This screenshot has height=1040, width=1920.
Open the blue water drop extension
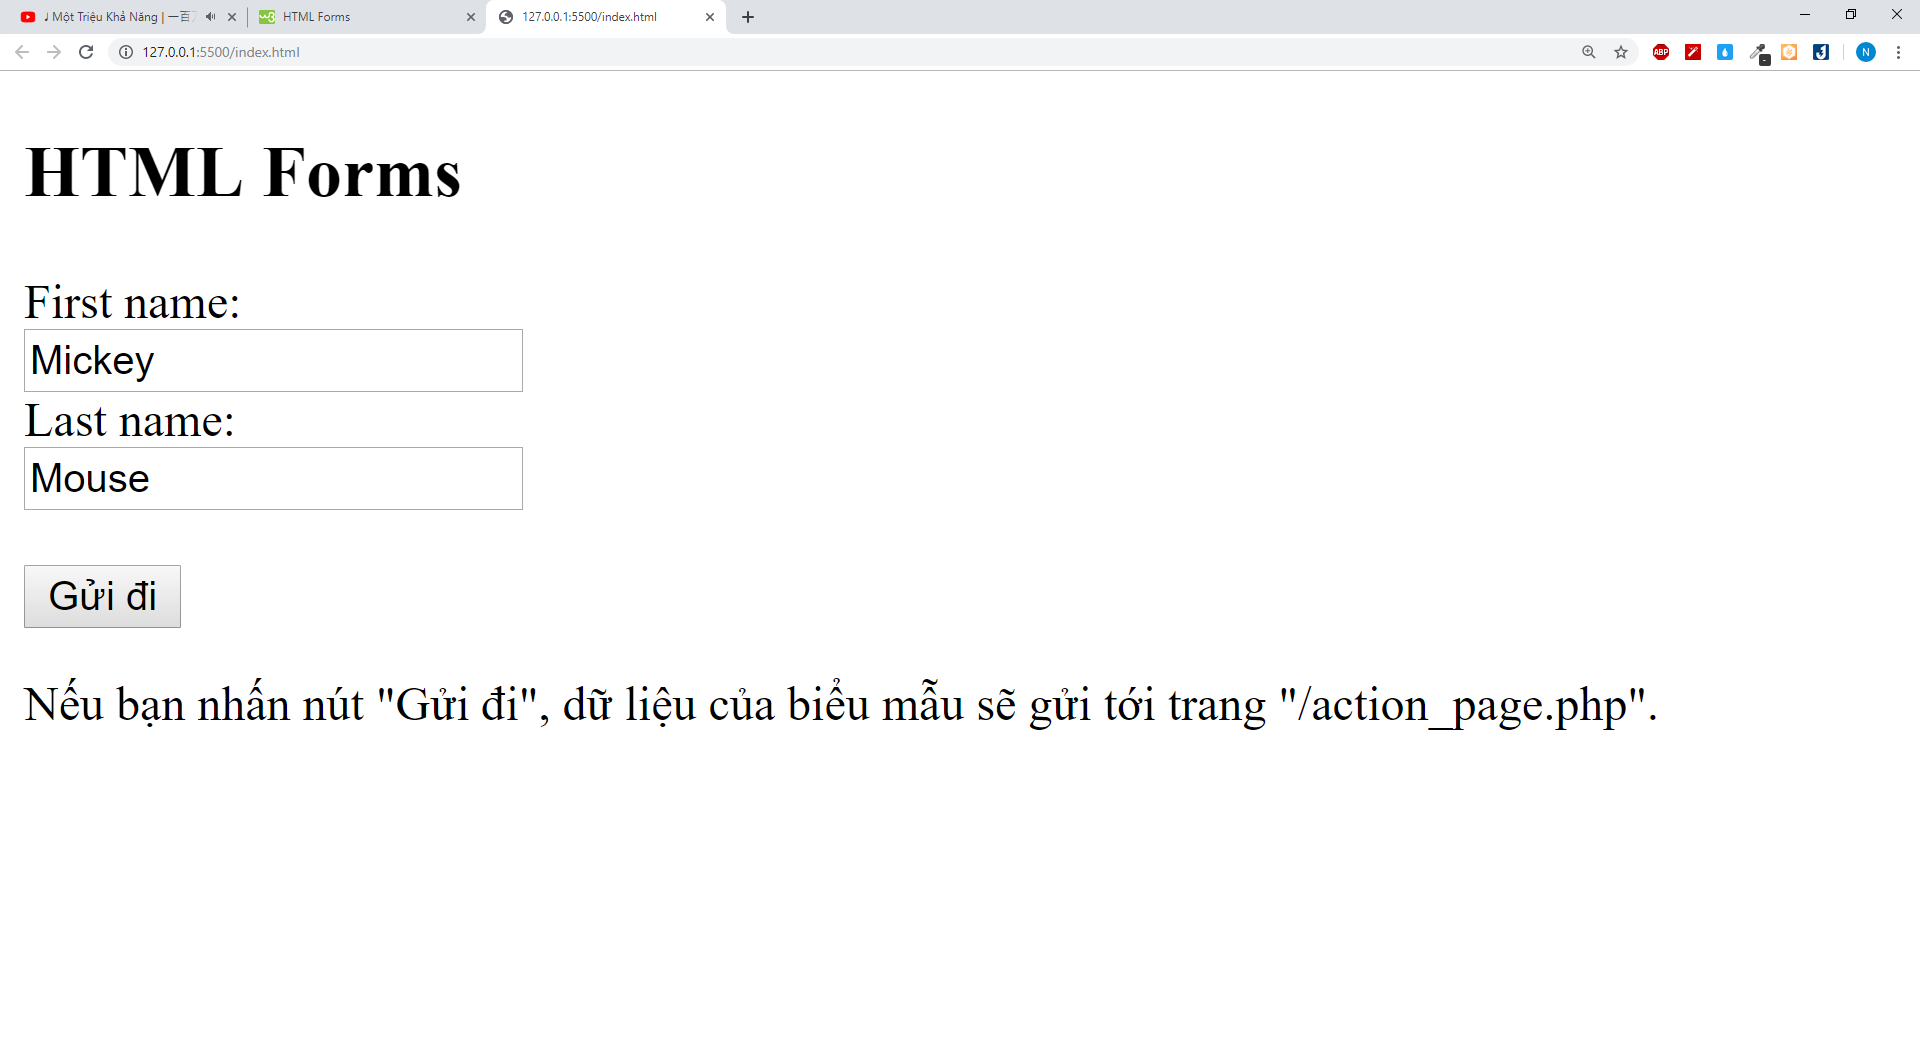[1725, 52]
